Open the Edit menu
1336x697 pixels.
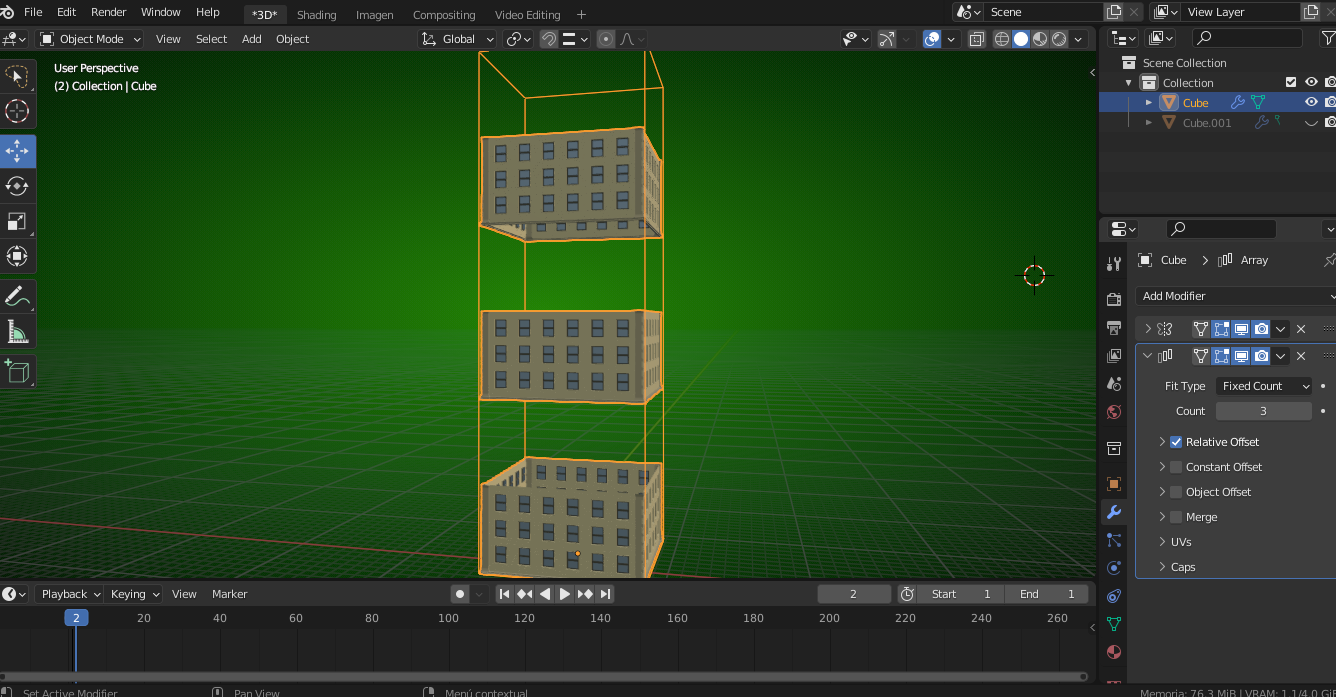click(66, 12)
